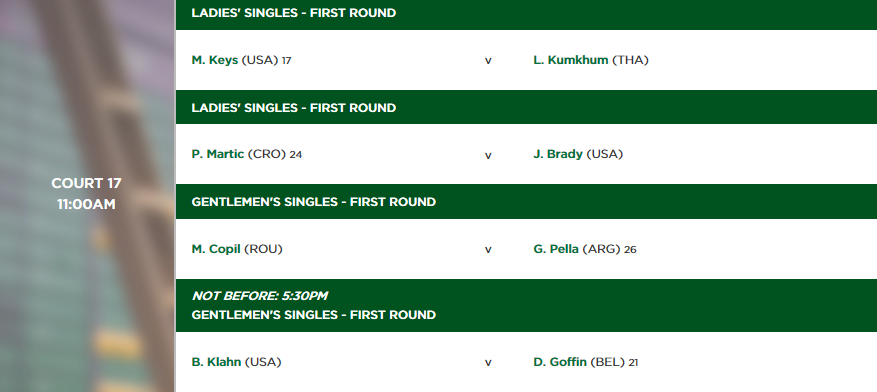Click seed number 26 beside Pella
Image resolution: width=877 pixels, height=392 pixels.
tap(630, 249)
